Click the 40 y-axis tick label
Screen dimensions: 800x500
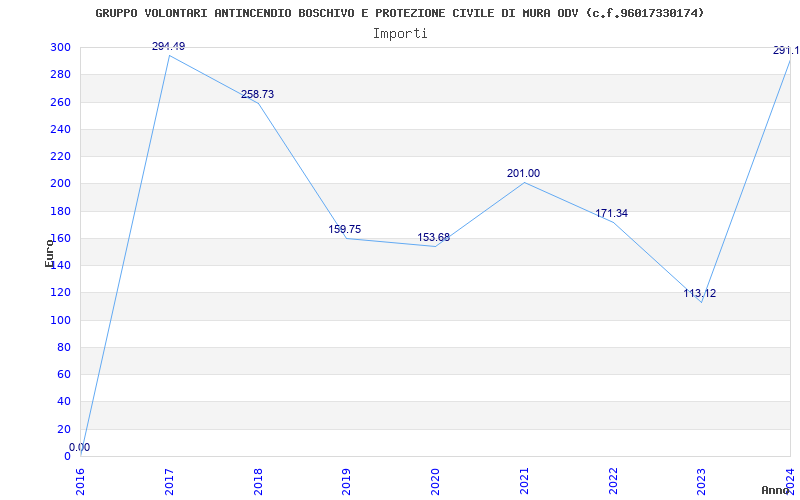tap(63, 402)
